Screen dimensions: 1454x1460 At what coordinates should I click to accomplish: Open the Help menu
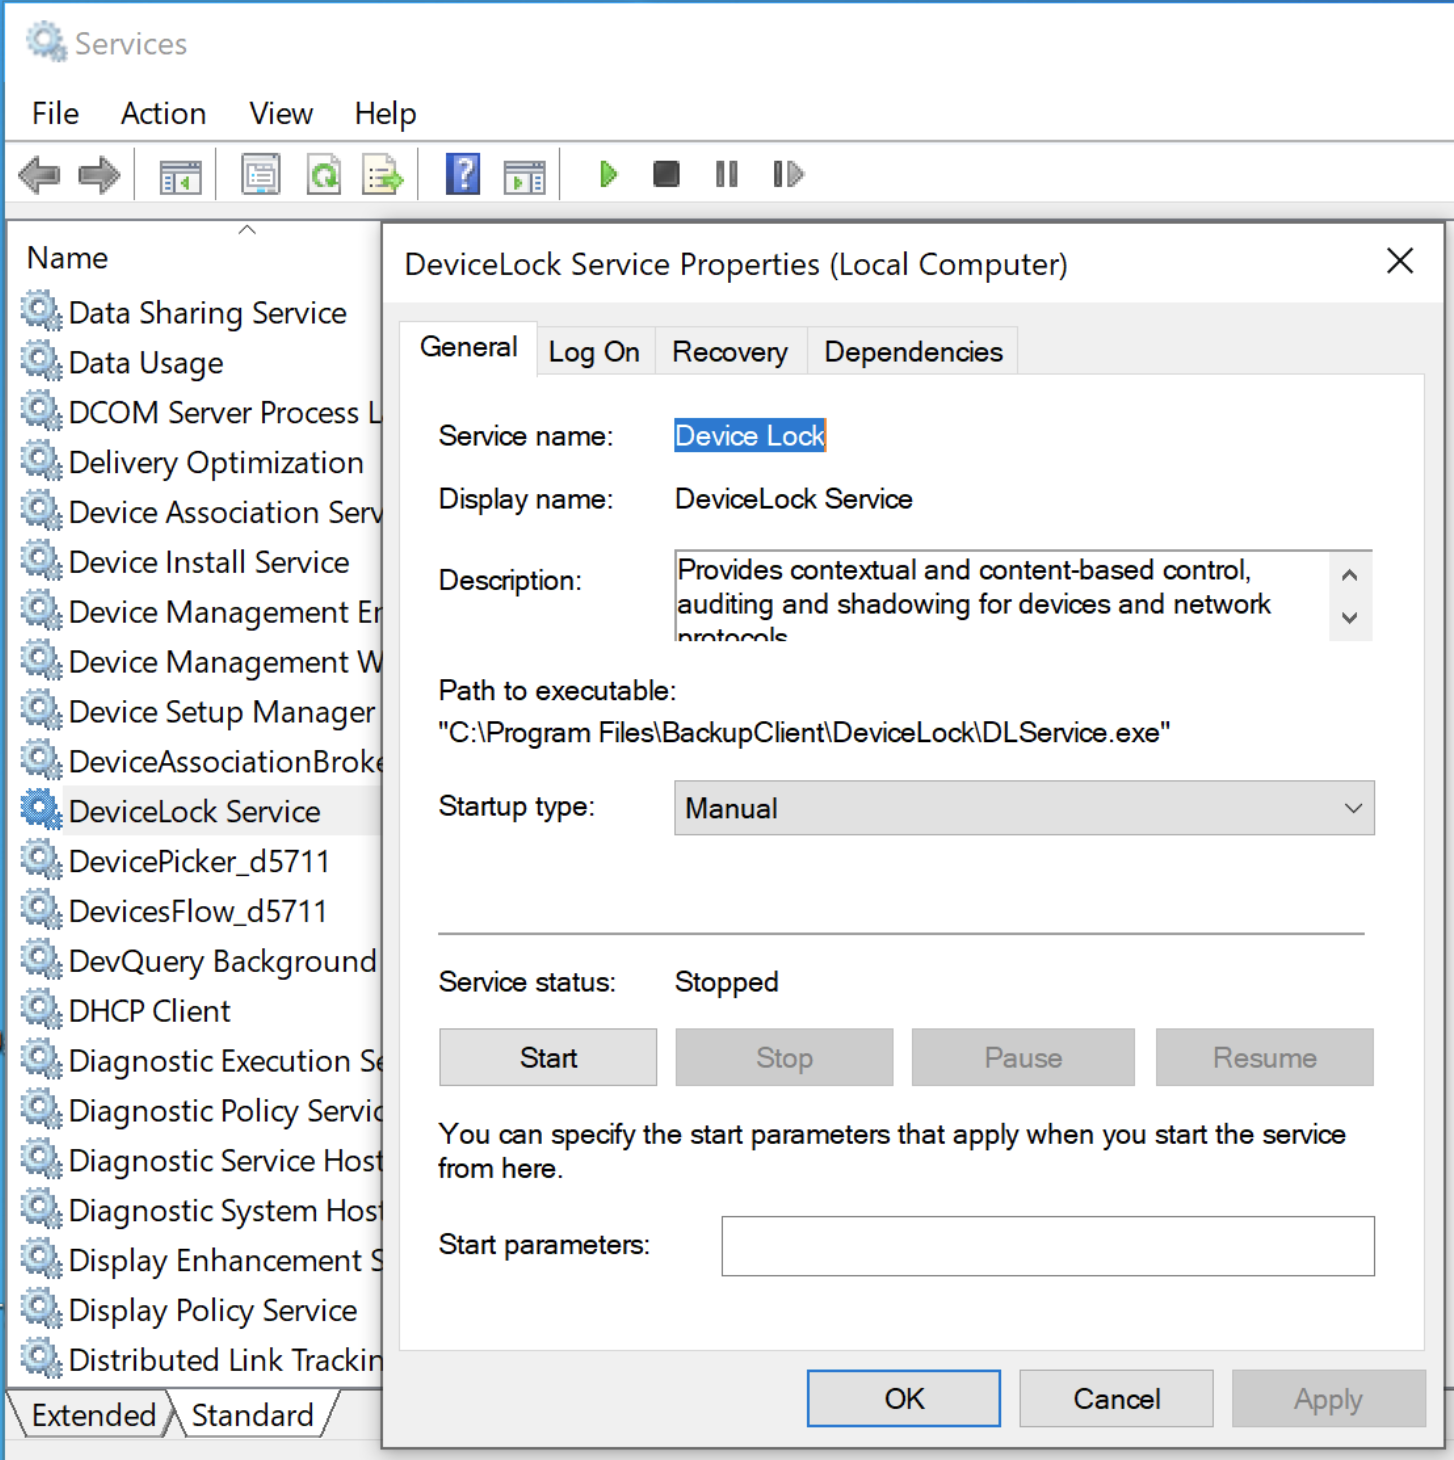coord(385,114)
